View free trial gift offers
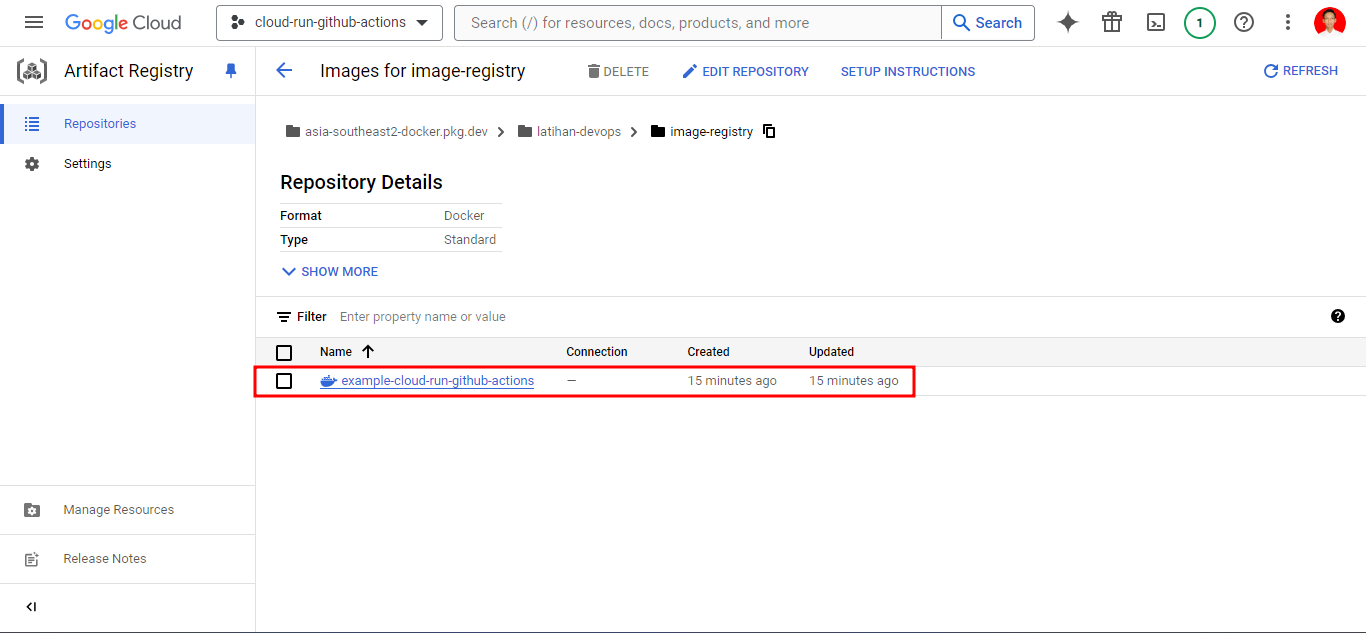Viewport: 1366px width, 633px height. point(1111,22)
